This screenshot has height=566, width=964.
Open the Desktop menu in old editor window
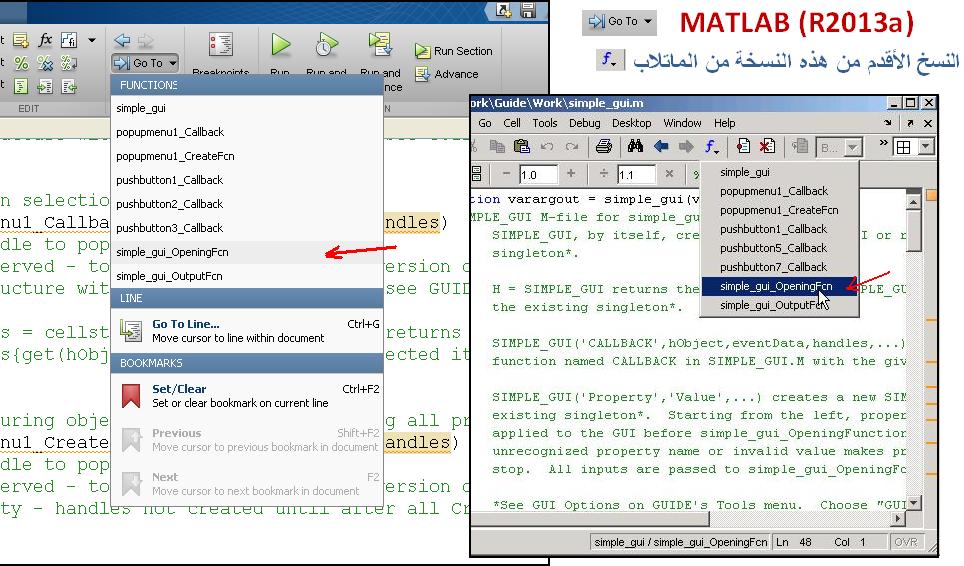coord(631,123)
